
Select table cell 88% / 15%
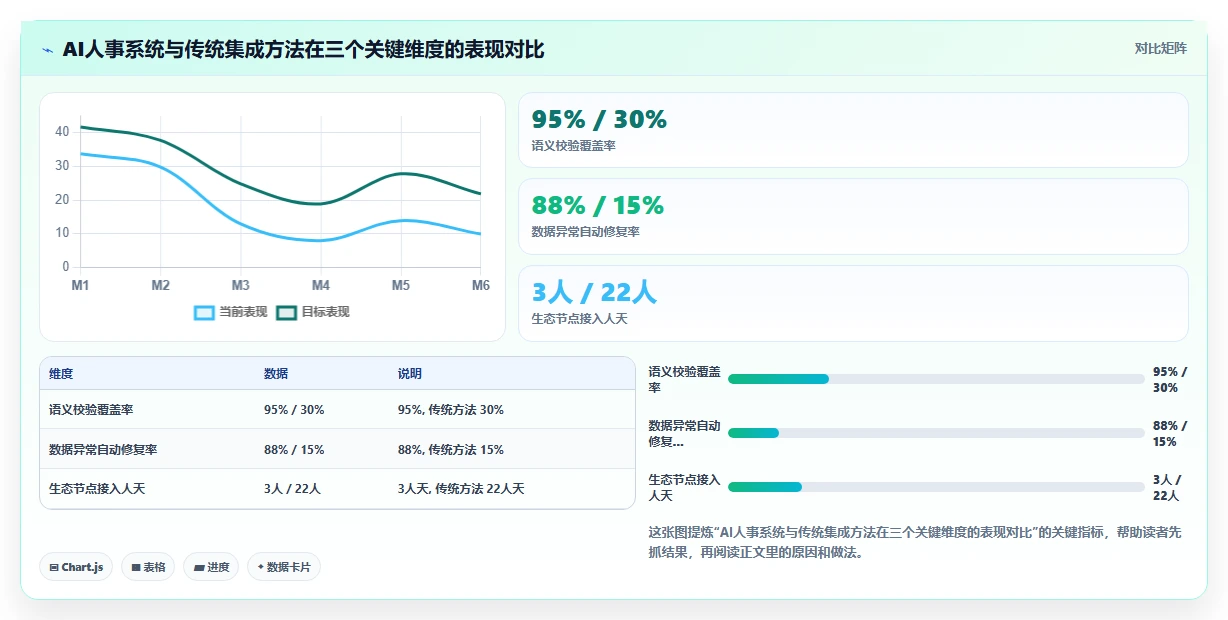pyautogui.click(x=294, y=450)
